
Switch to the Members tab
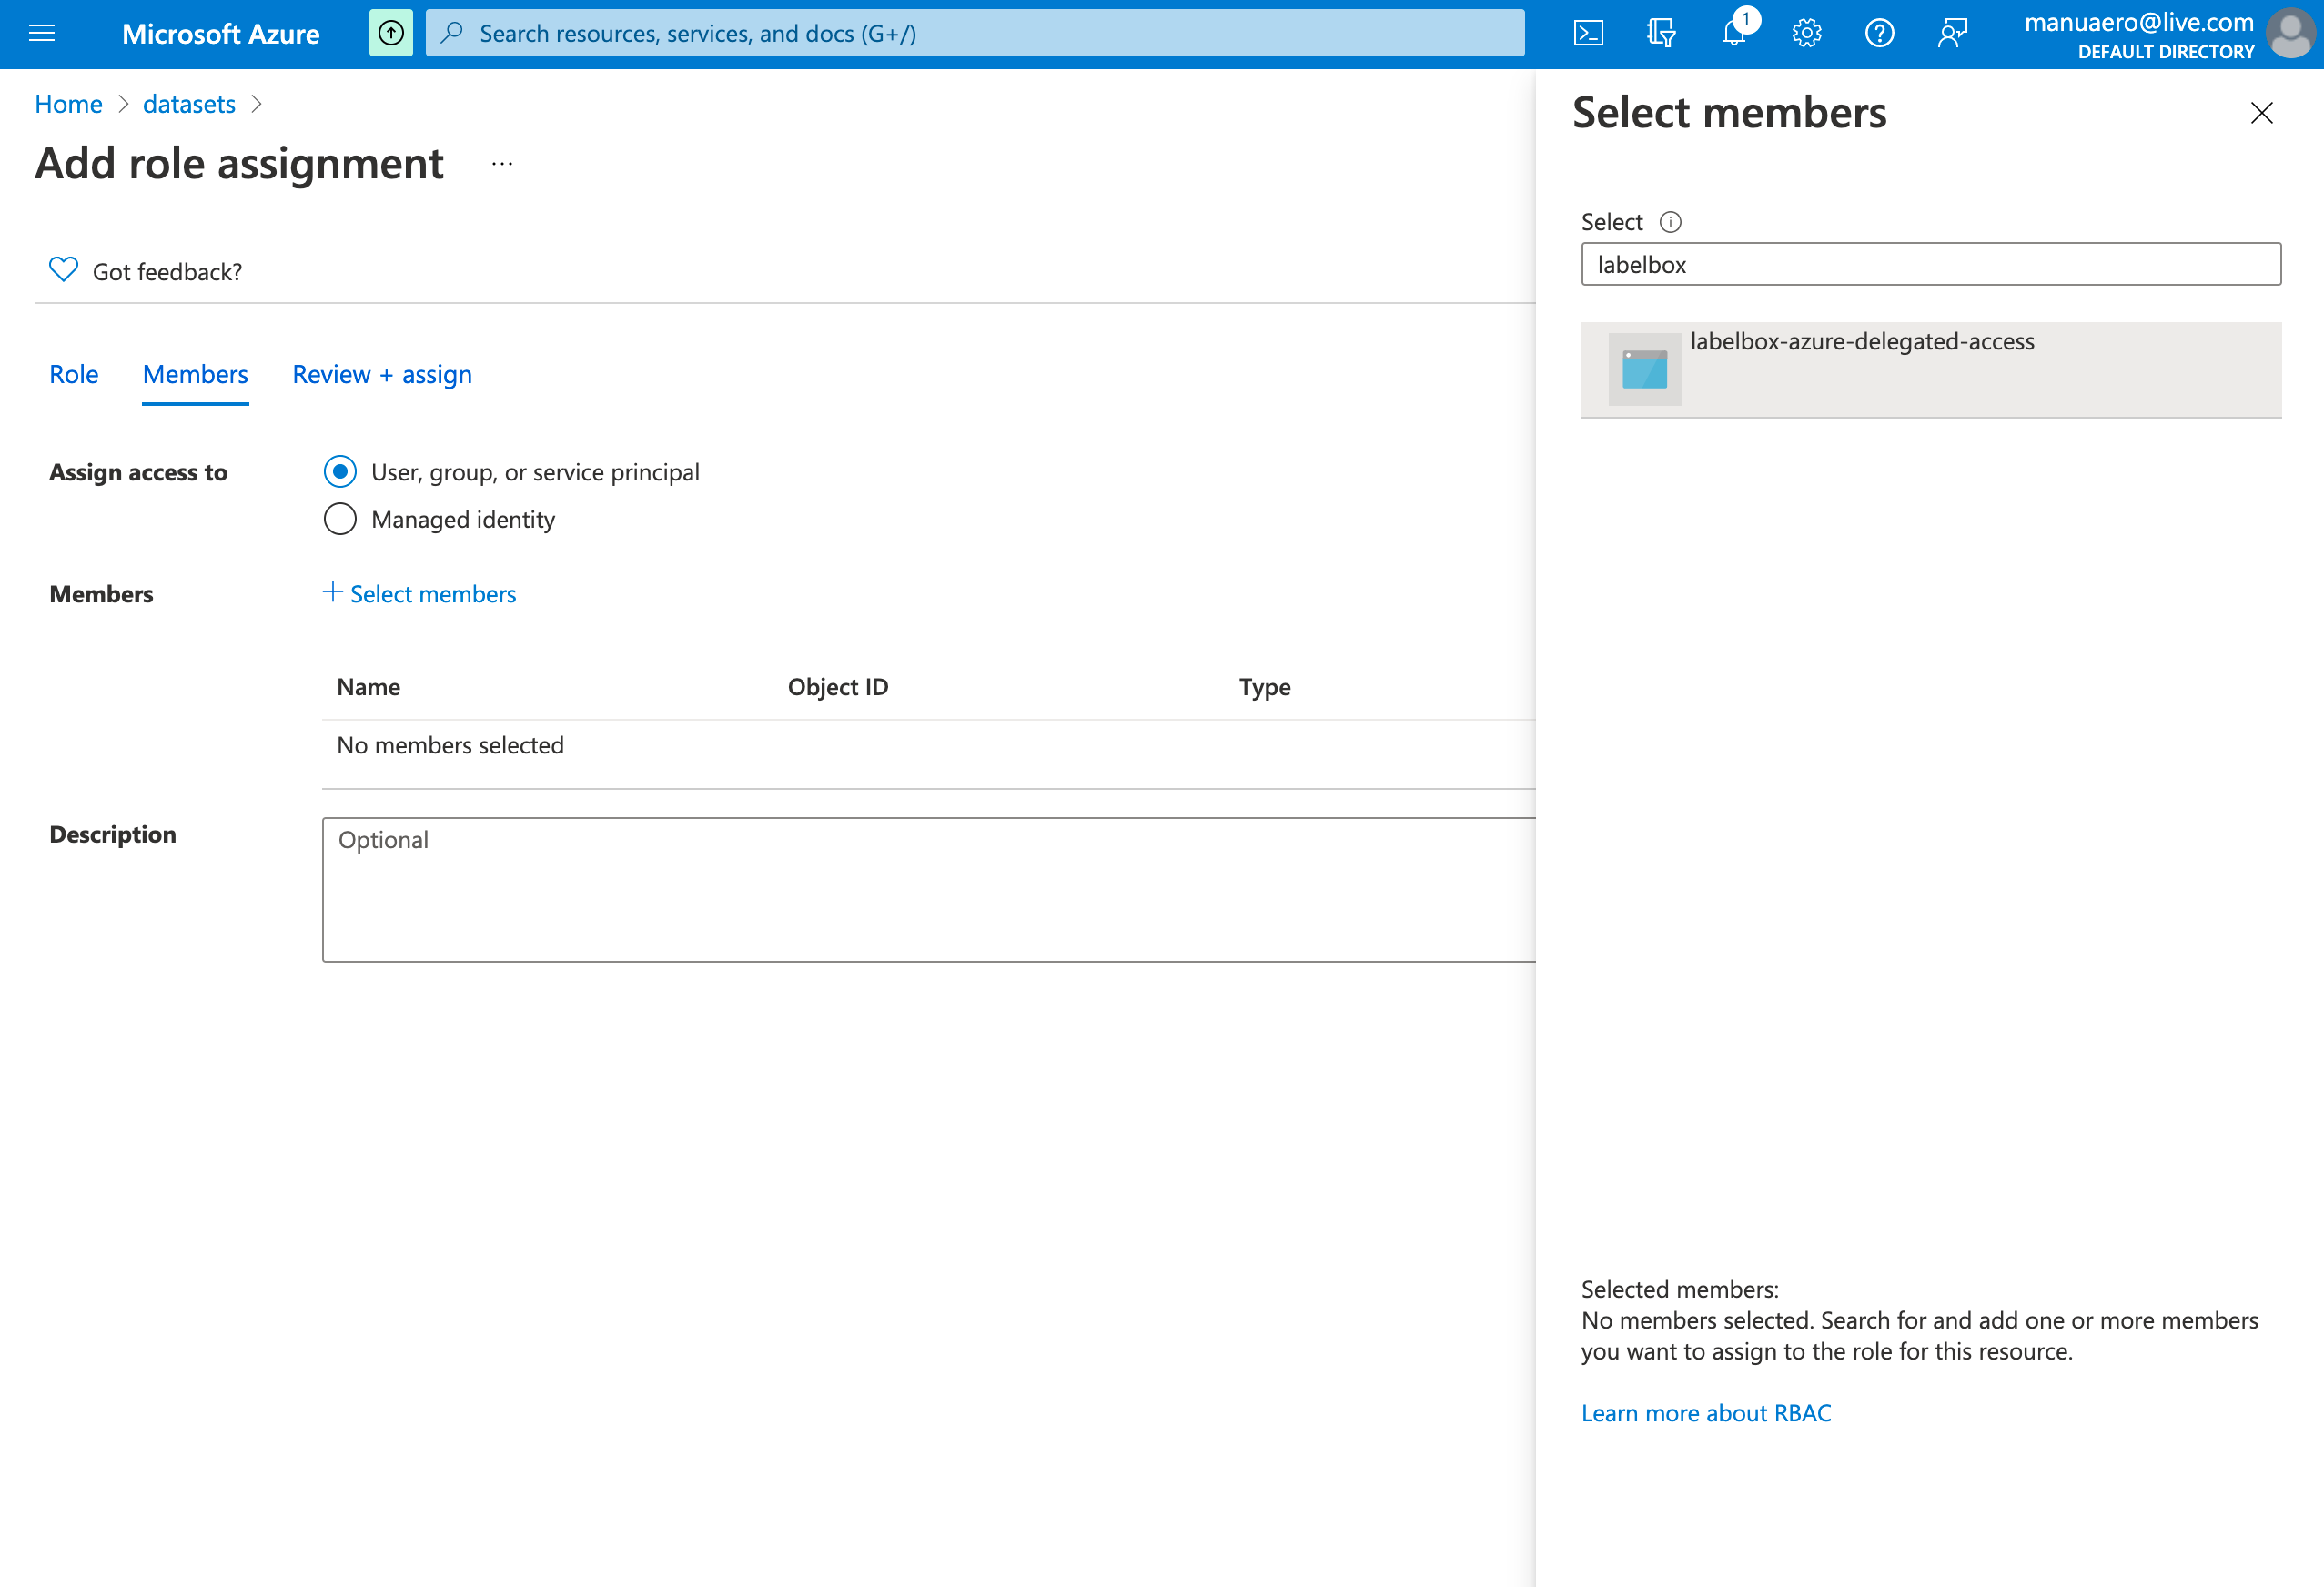click(195, 374)
